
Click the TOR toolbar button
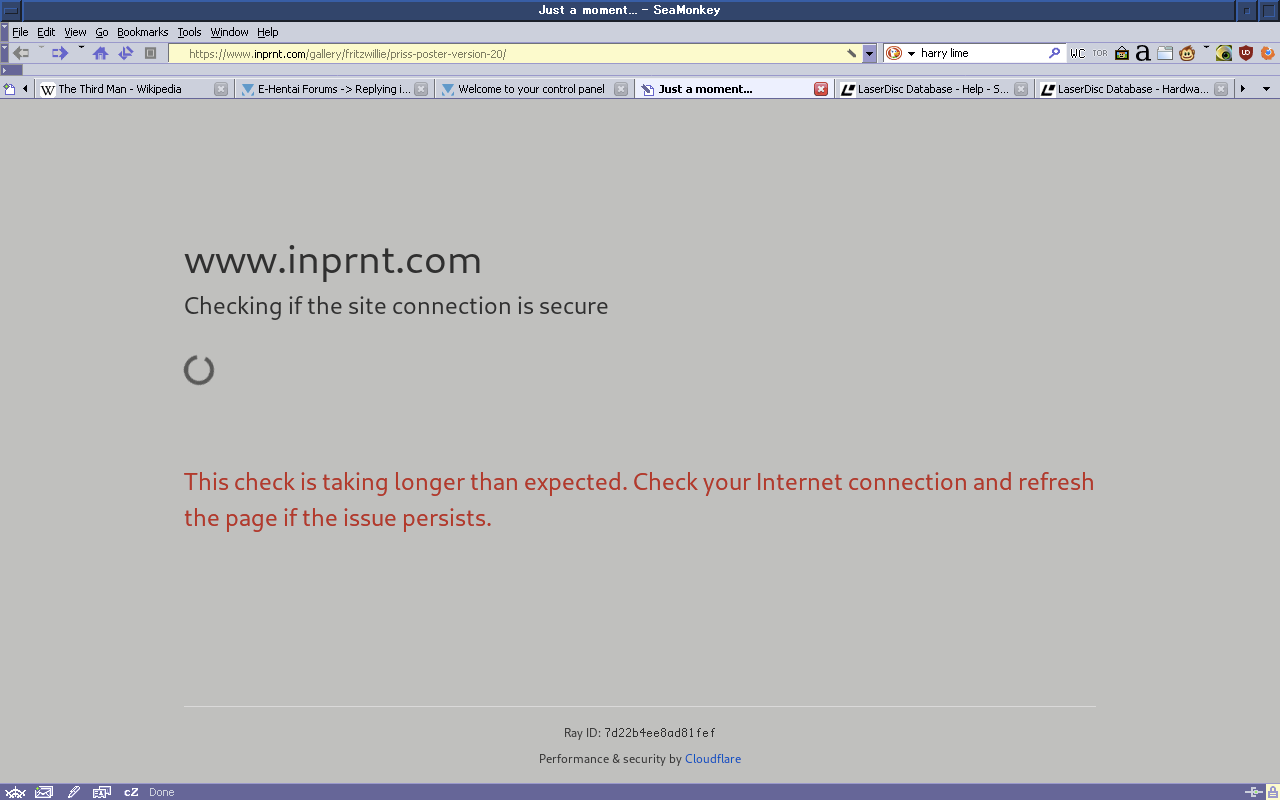tap(1100, 54)
